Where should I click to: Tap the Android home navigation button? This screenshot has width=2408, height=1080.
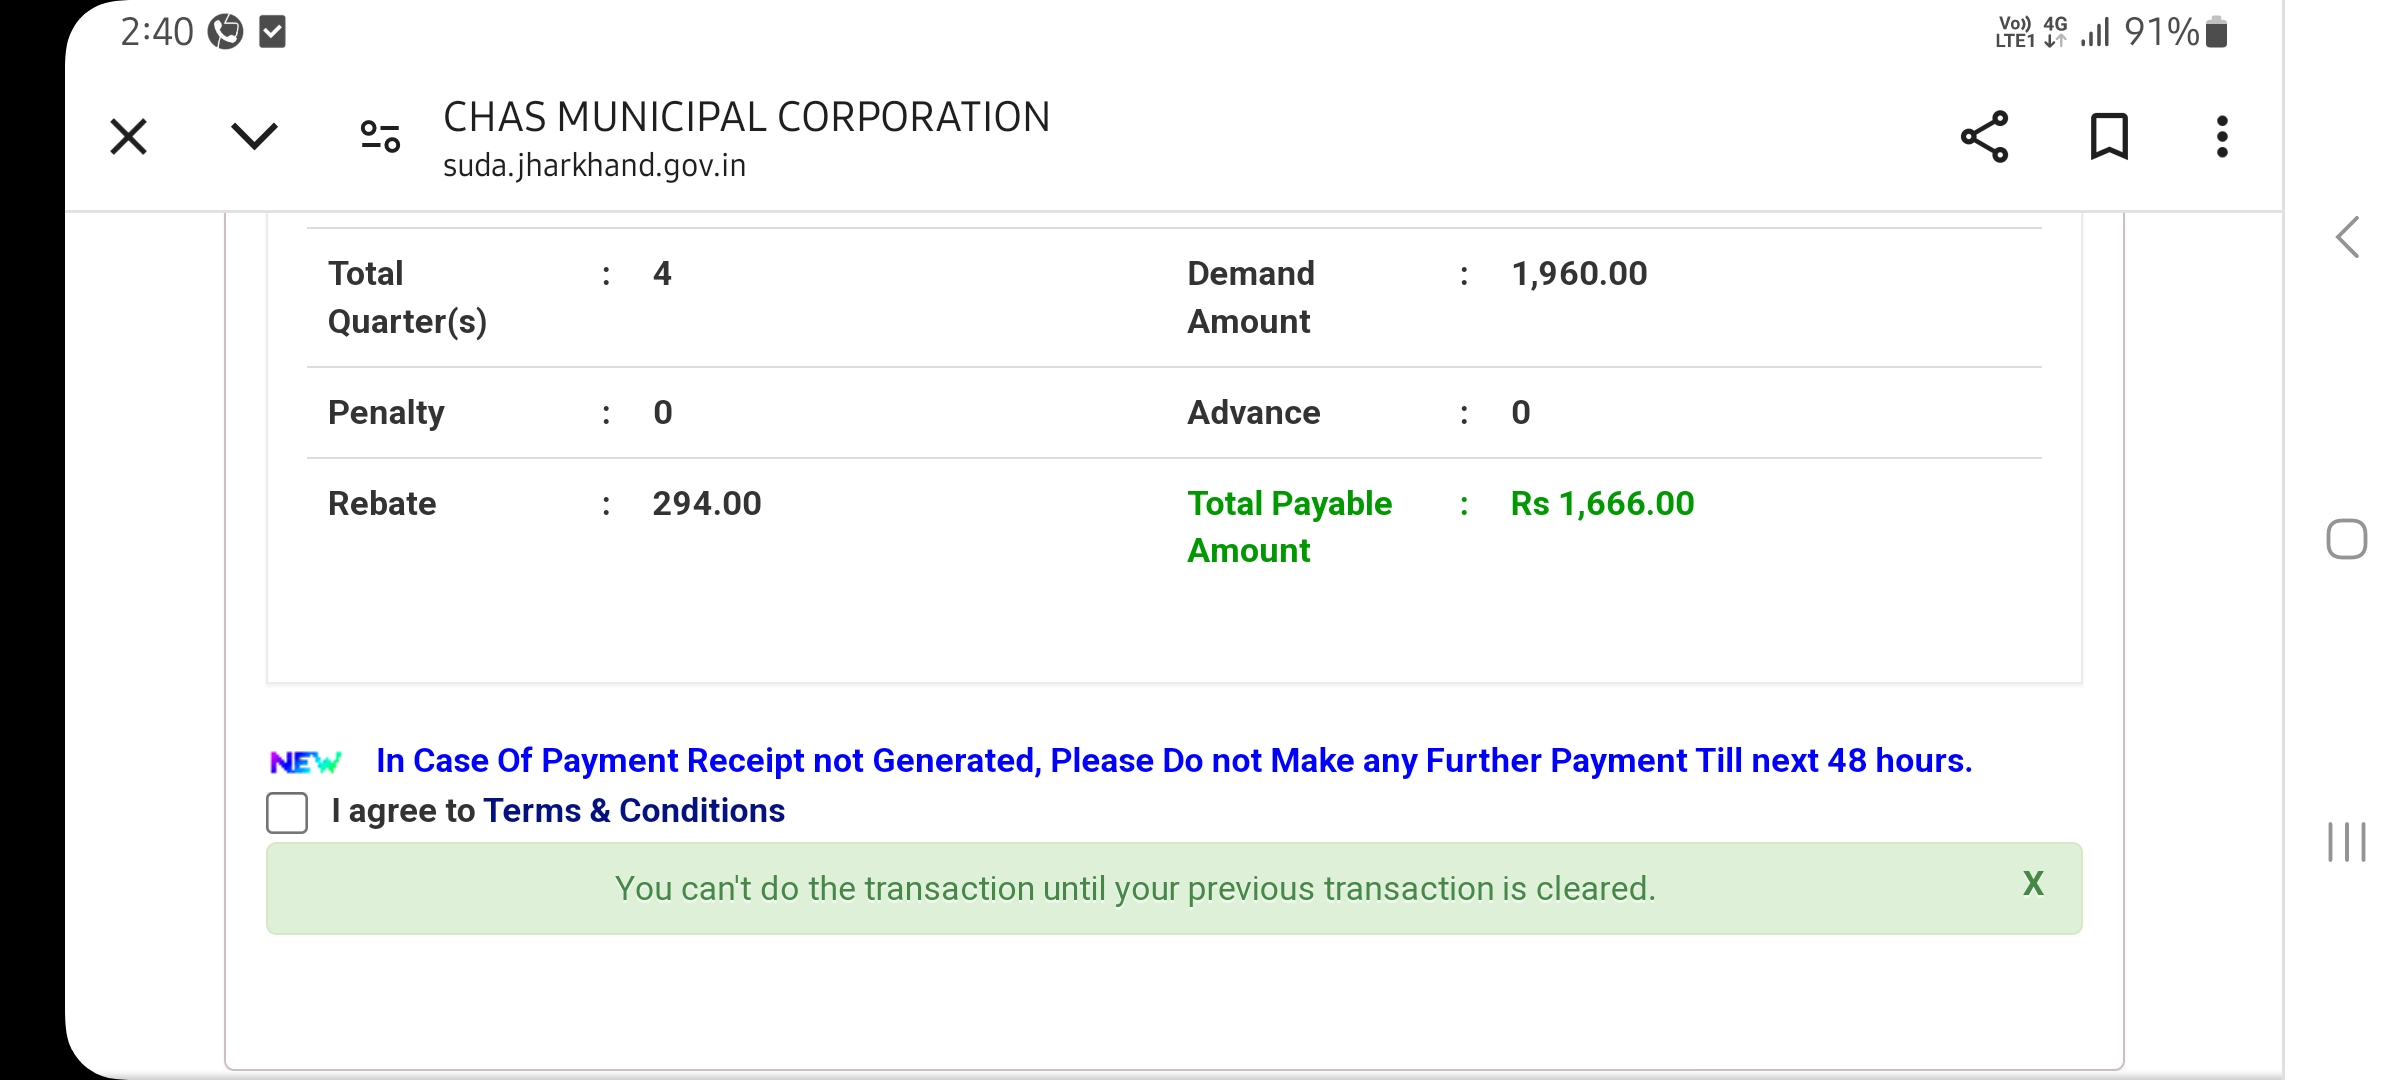point(2346,539)
